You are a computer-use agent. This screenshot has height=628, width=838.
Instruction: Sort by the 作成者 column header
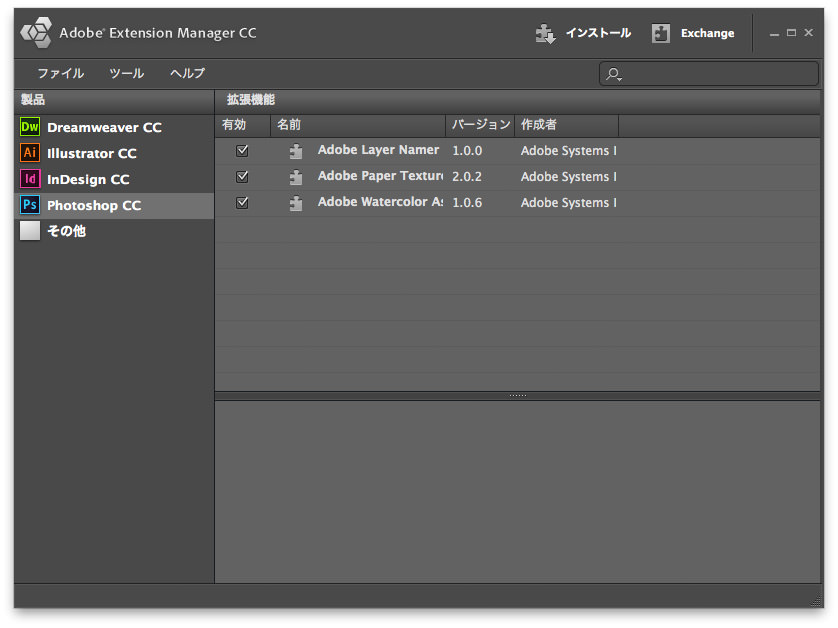click(x=567, y=125)
